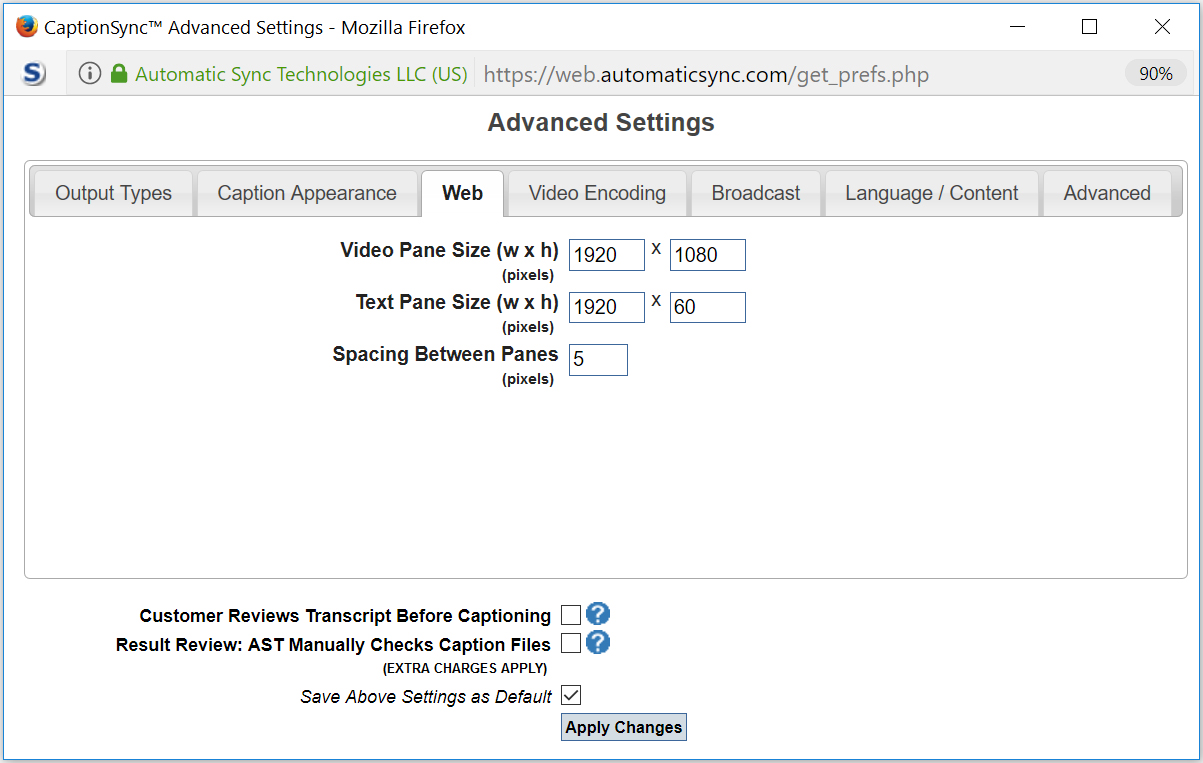The width and height of the screenshot is (1203, 763).
Task: Click the padlock security icon
Action: tap(120, 73)
